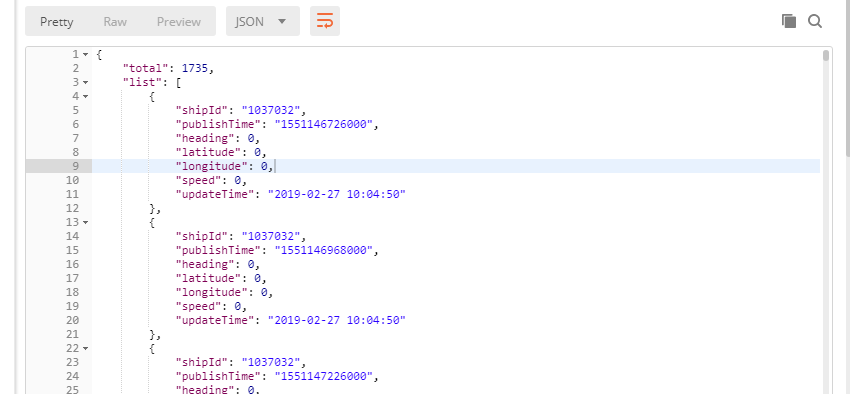
Task: Collapse the object starting at line 22
Action: (x=85, y=348)
